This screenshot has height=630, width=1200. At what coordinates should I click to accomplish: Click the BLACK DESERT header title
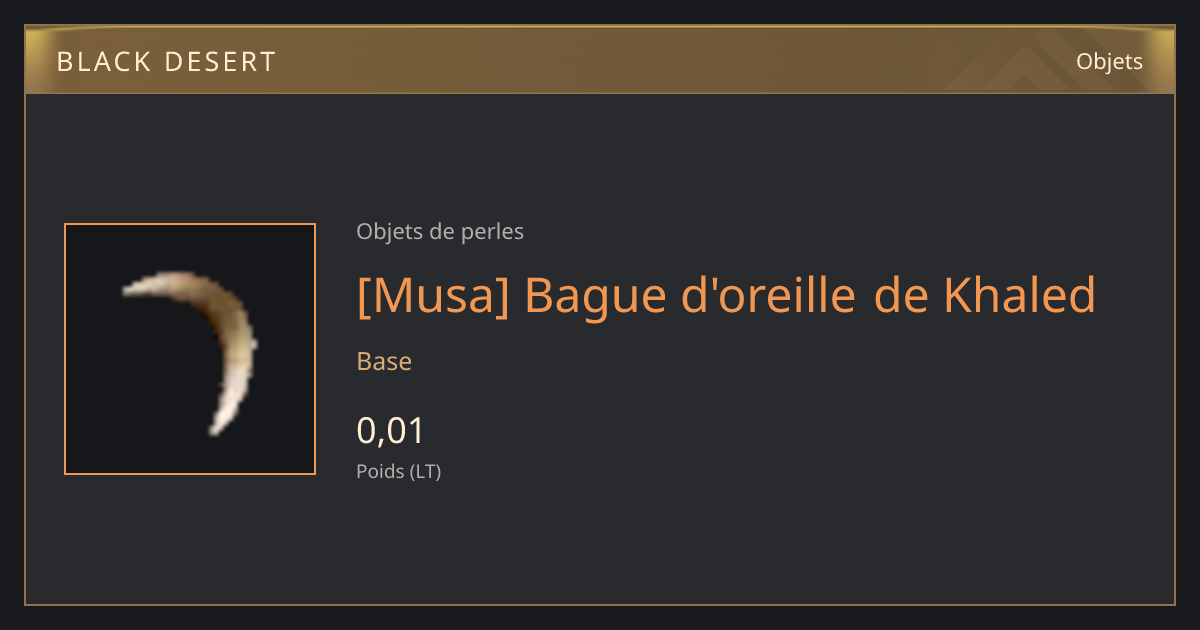pyautogui.click(x=166, y=62)
